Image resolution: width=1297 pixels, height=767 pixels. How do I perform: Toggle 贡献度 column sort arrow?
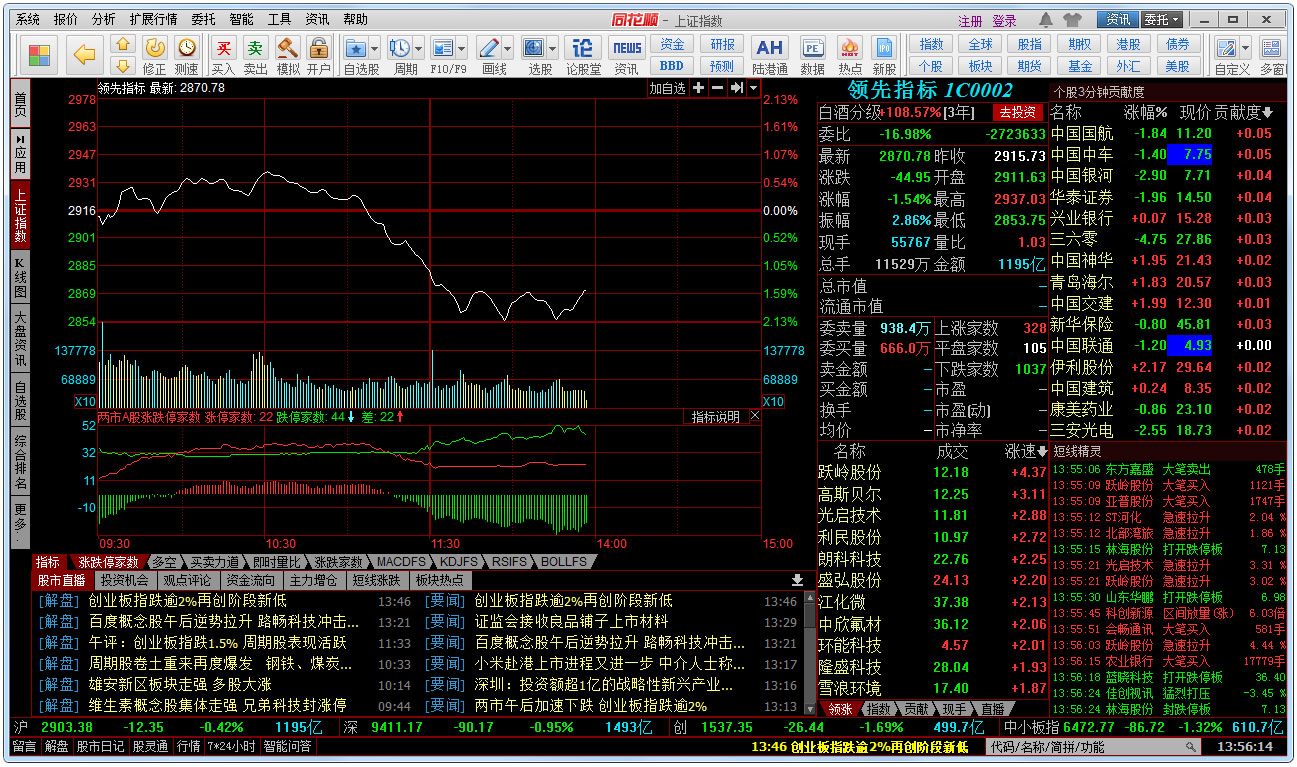[1268, 112]
